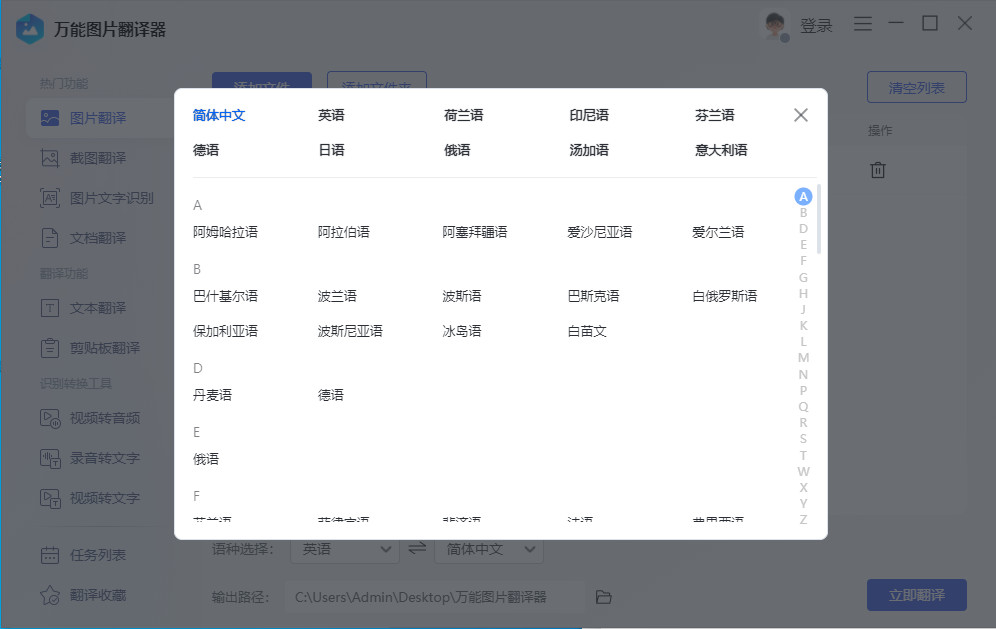Swap source and target languages with arrows icon

[x=417, y=549]
